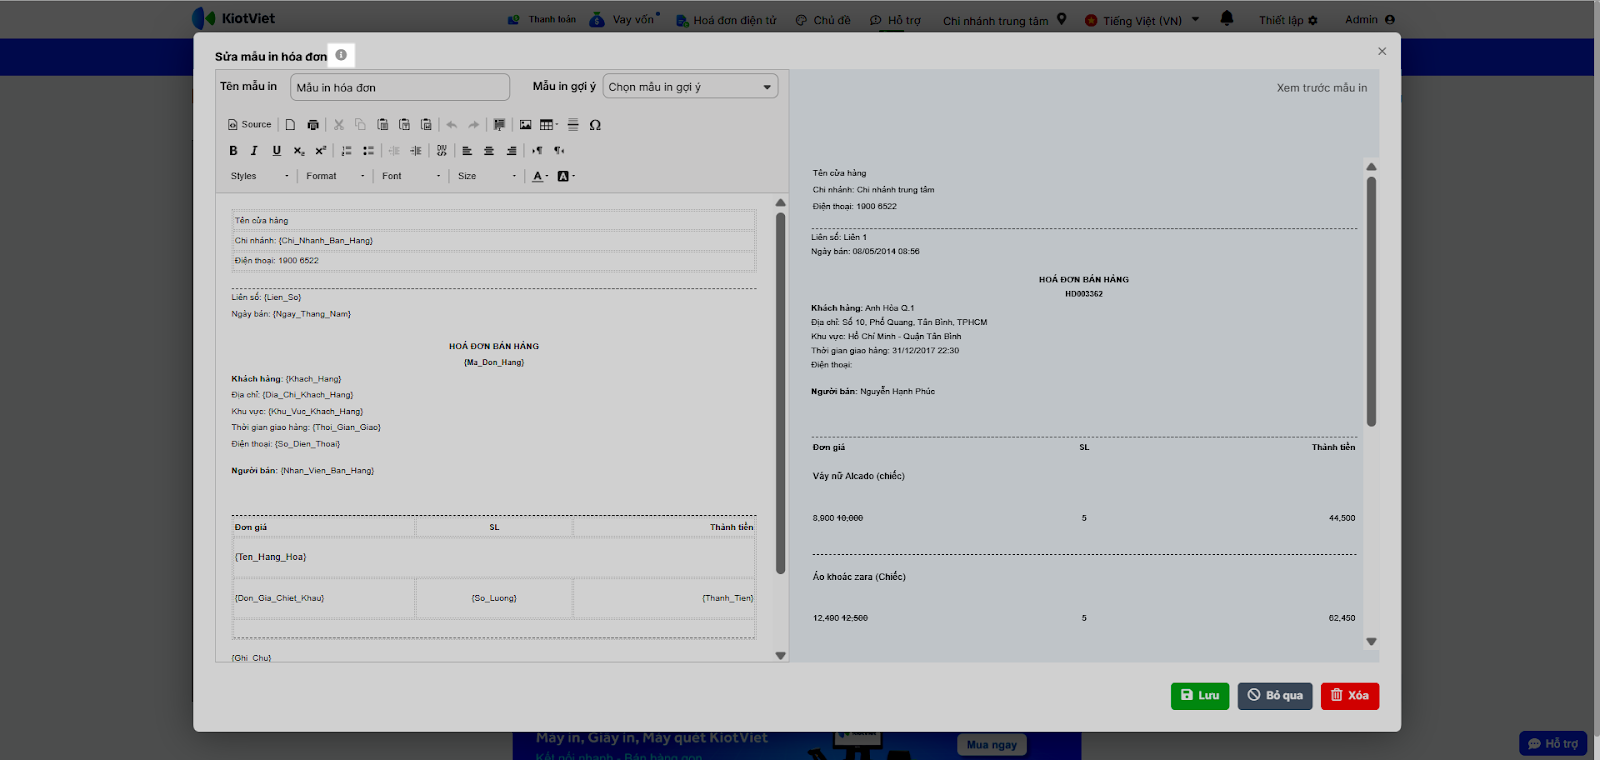Click the Redo arrow icon
The width and height of the screenshot is (1600, 760).
pos(474,125)
